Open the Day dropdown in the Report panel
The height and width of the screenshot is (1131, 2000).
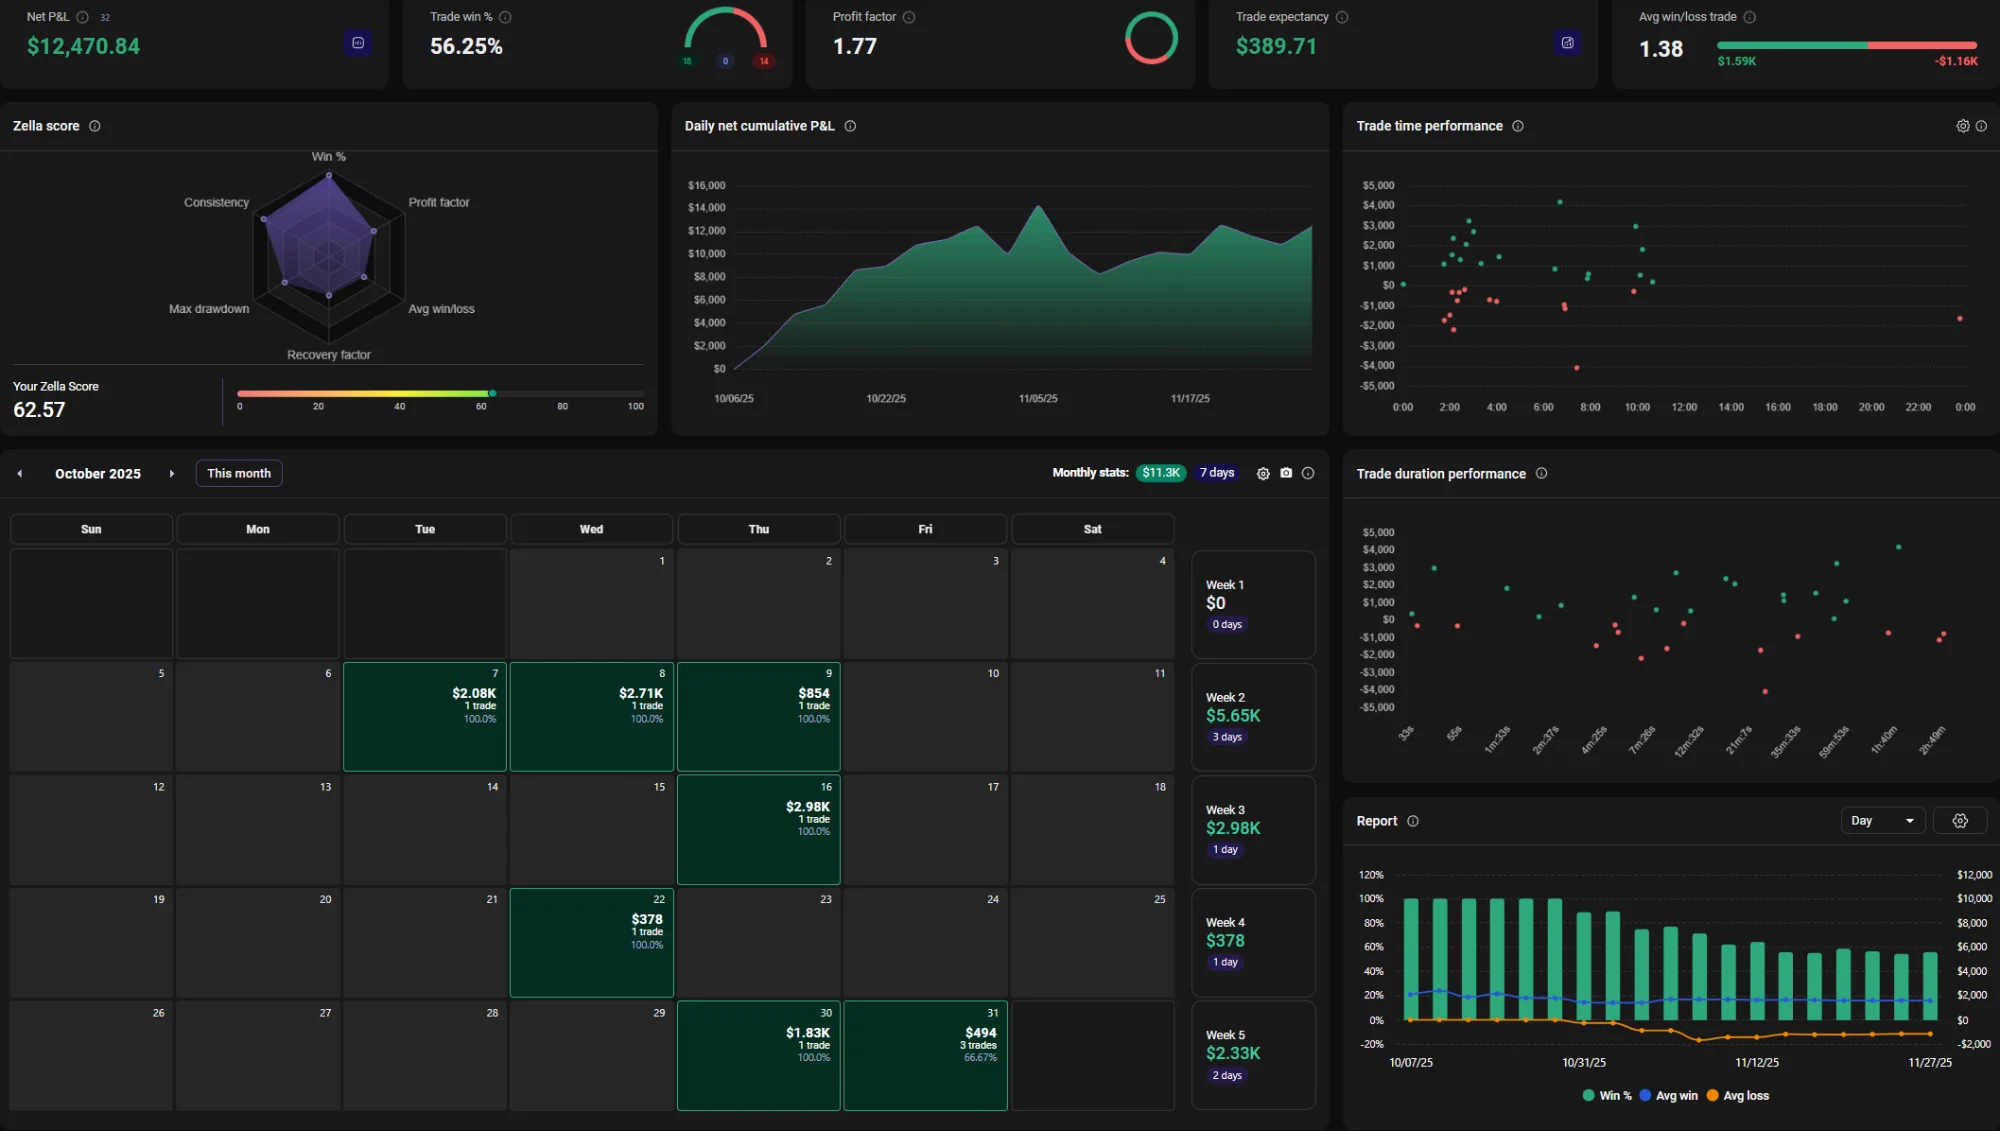point(1882,820)
